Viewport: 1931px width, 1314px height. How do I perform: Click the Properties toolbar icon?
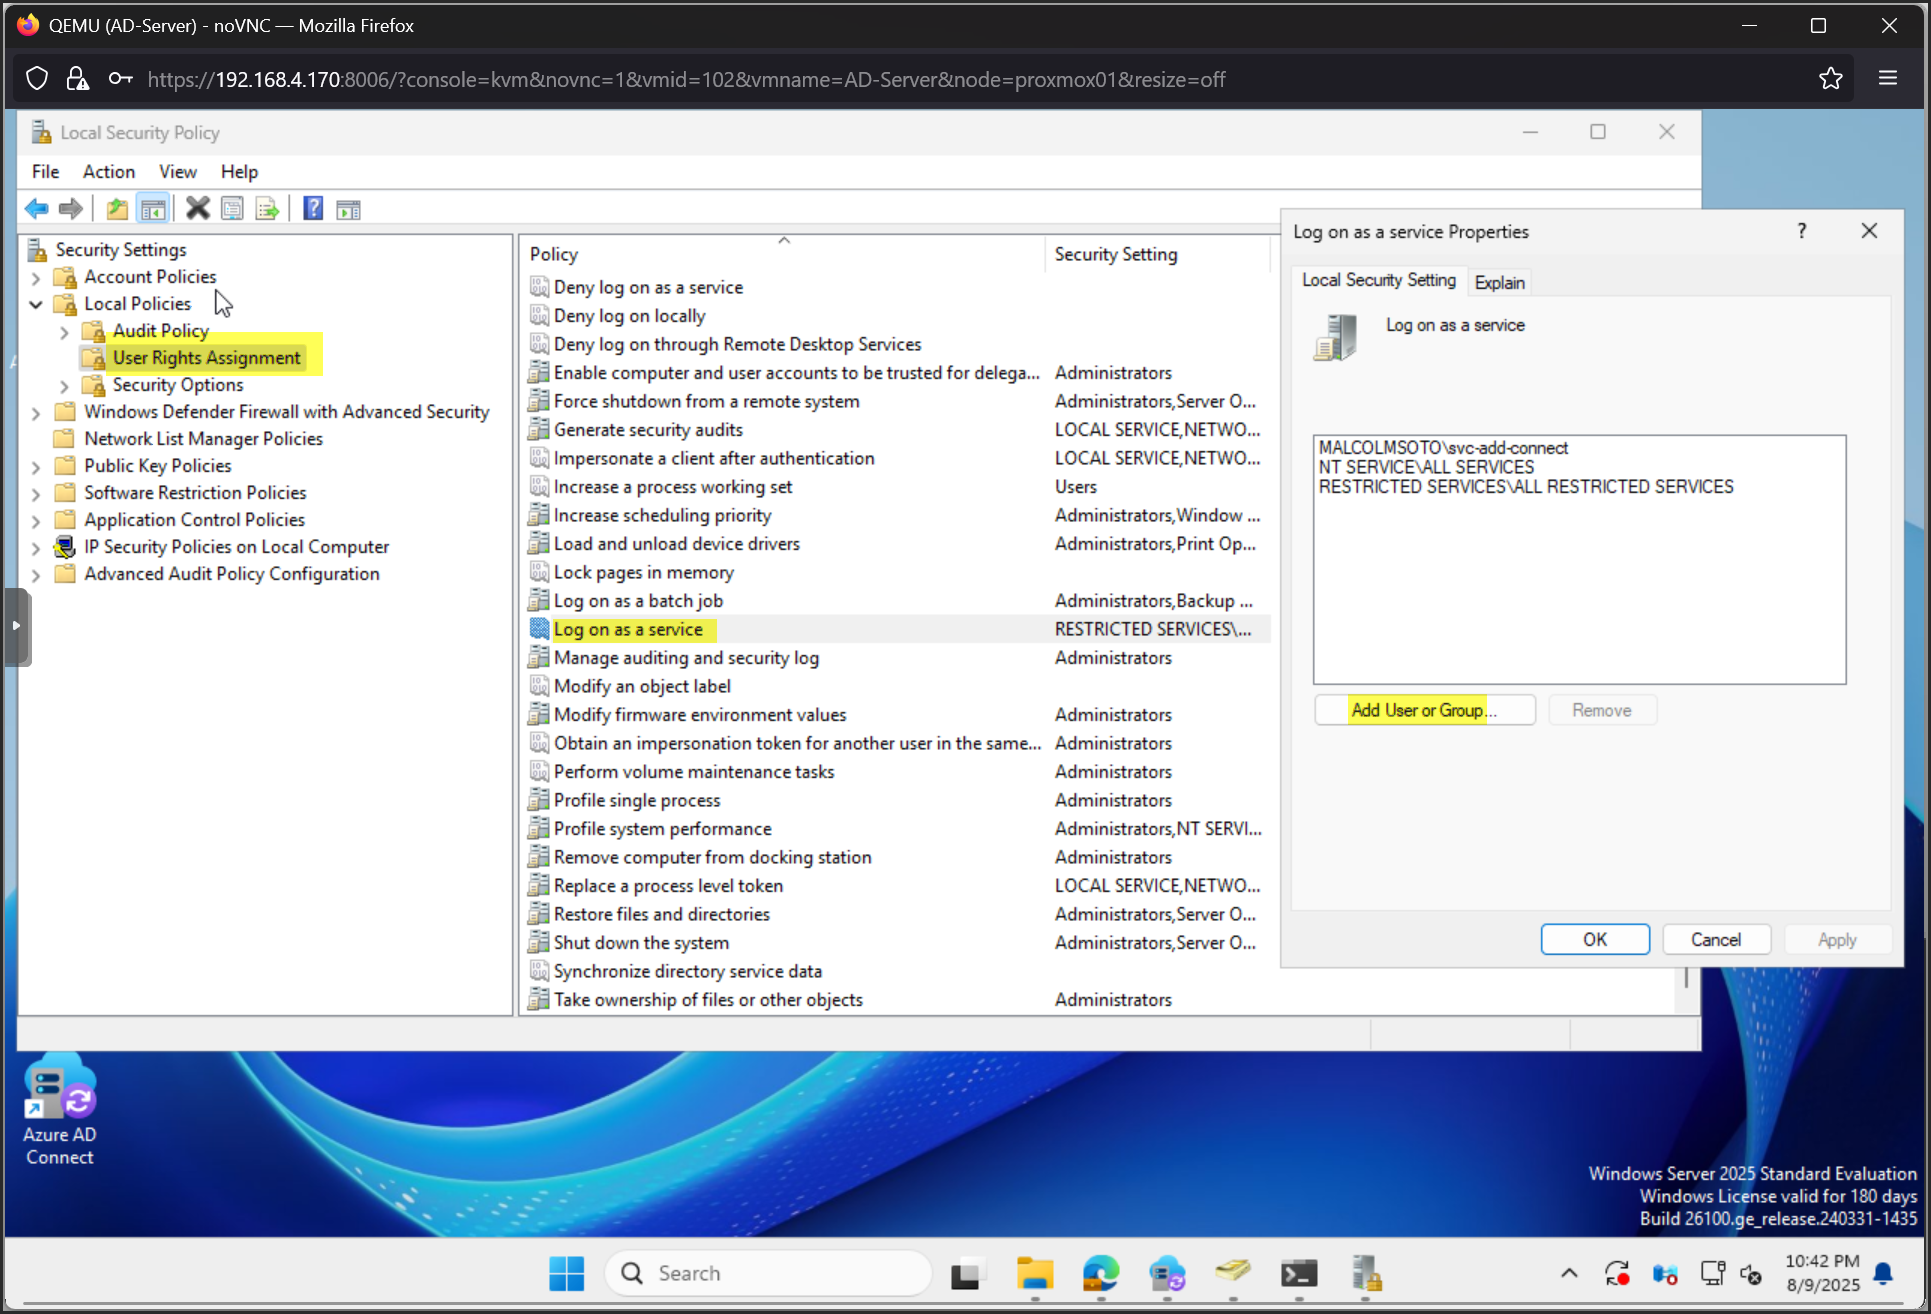pyautogui.click(x=232, y=209)
